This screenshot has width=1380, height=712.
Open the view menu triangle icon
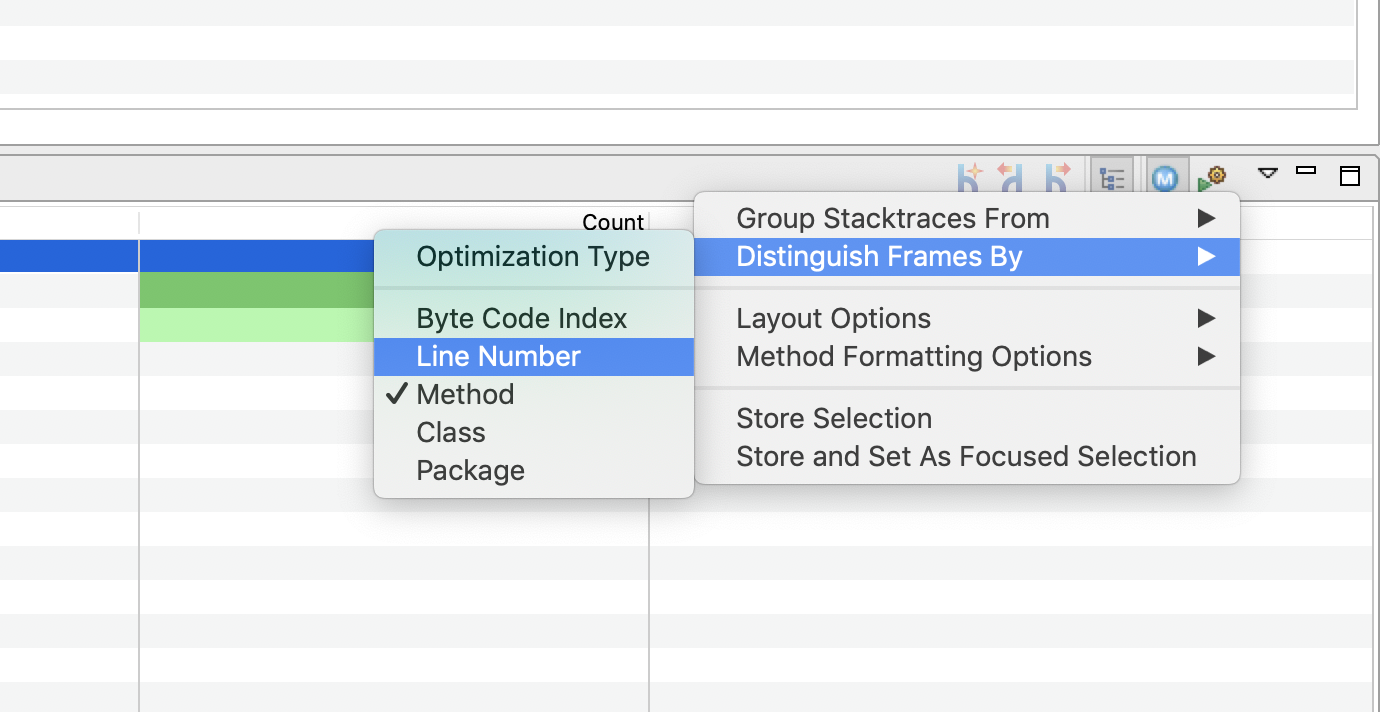(x=1268, y=173)
